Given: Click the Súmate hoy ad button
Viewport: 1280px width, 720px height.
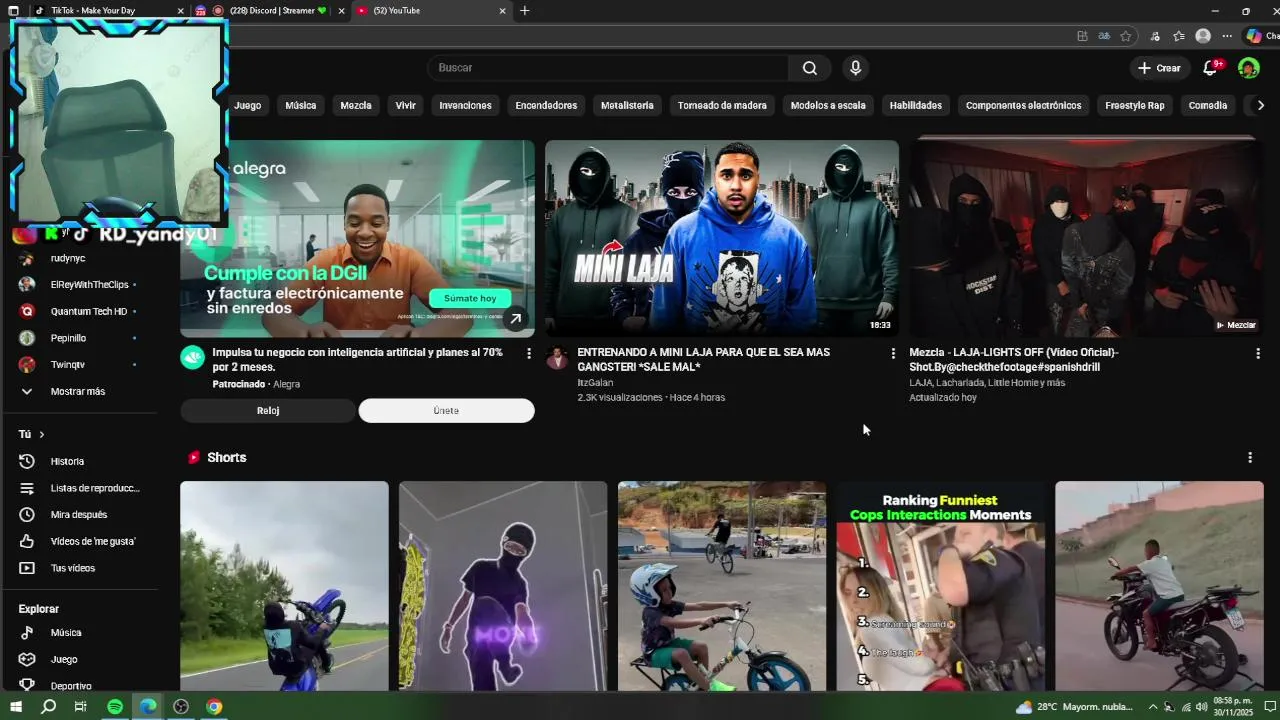Looking at the screenshot, I should point(470,298).
